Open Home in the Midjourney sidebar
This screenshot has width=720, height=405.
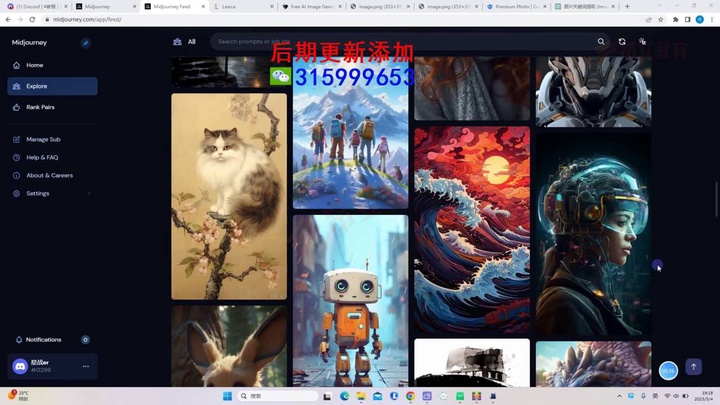click(x=34, y=65)
